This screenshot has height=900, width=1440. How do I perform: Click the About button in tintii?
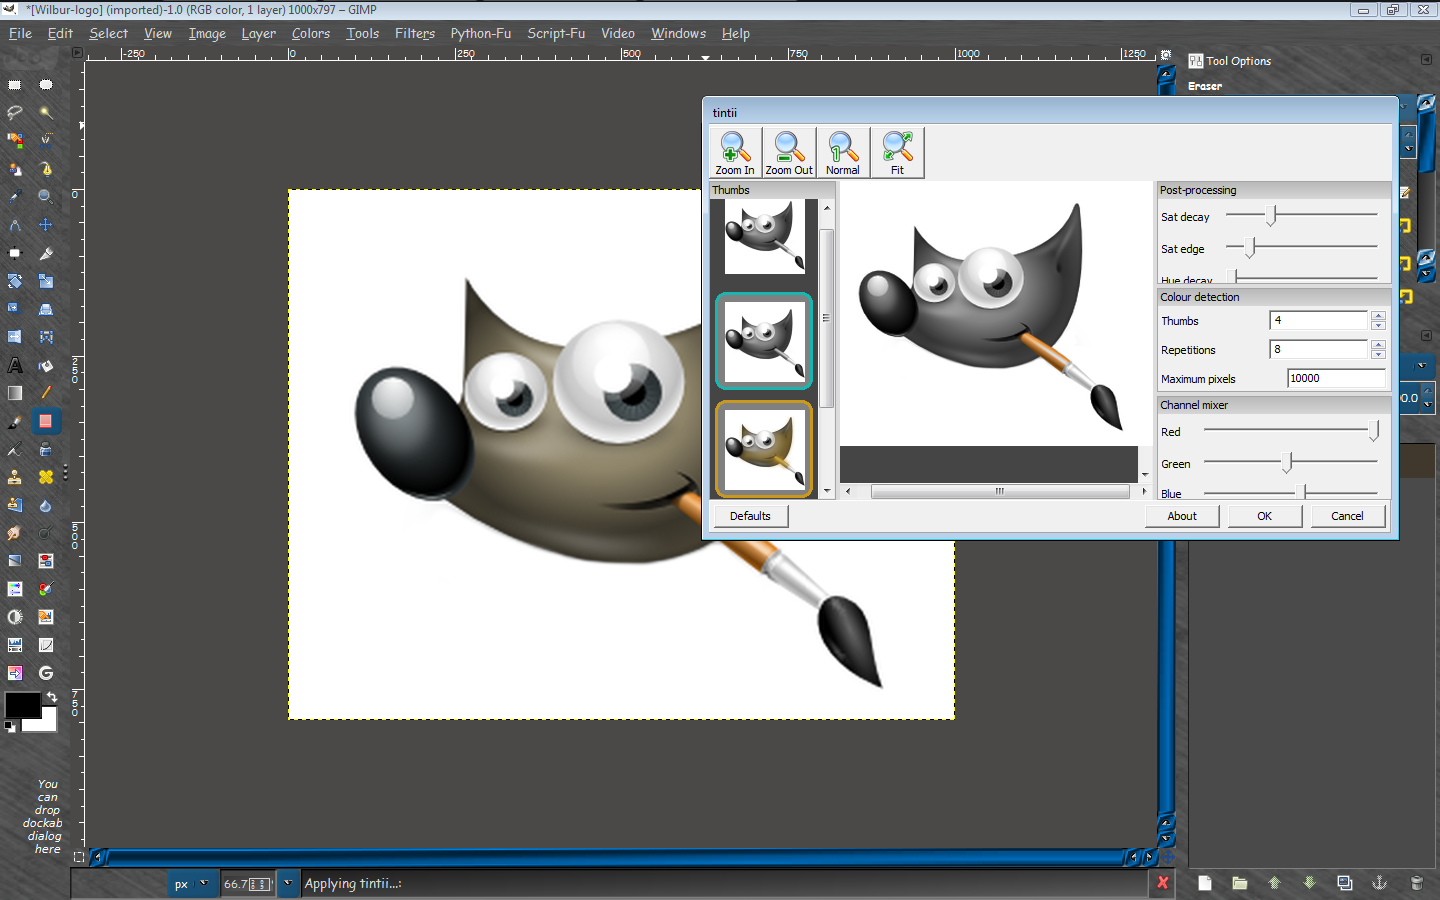point(1182,516)
